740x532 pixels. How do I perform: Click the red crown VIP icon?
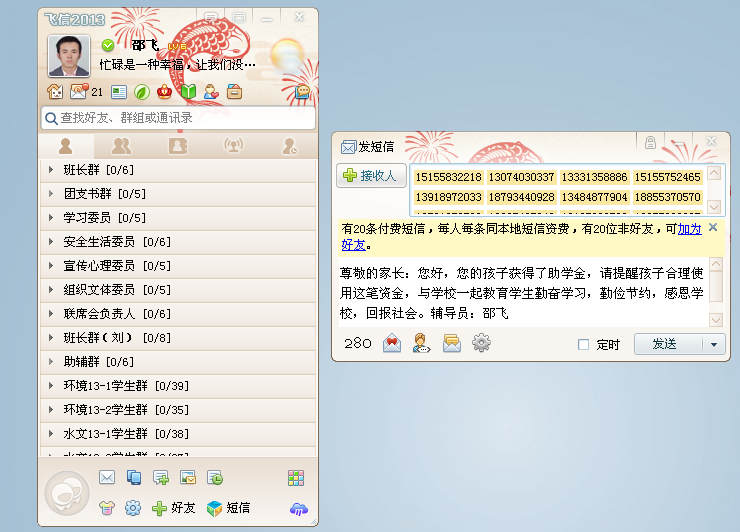pos(165,92)
